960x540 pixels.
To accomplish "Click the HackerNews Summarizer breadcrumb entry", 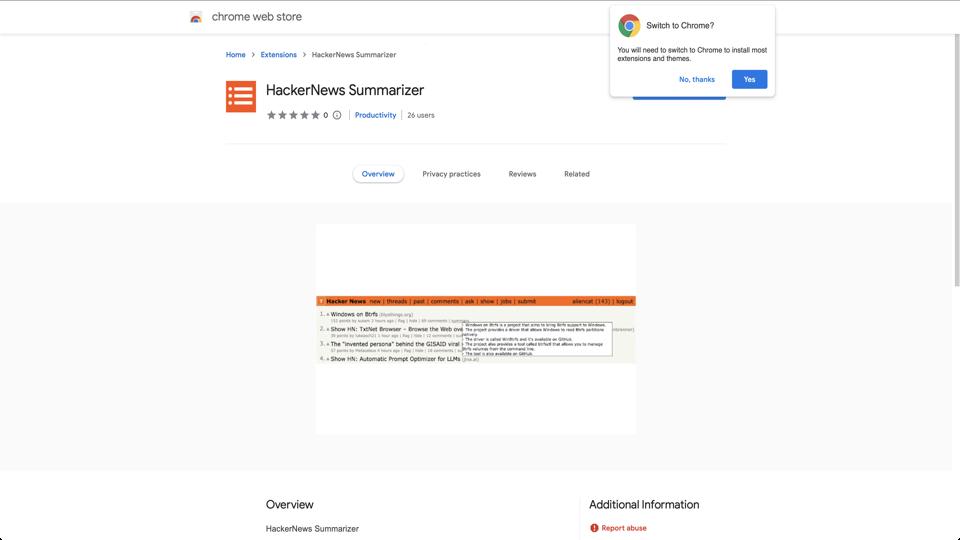I will pos(354,55).
